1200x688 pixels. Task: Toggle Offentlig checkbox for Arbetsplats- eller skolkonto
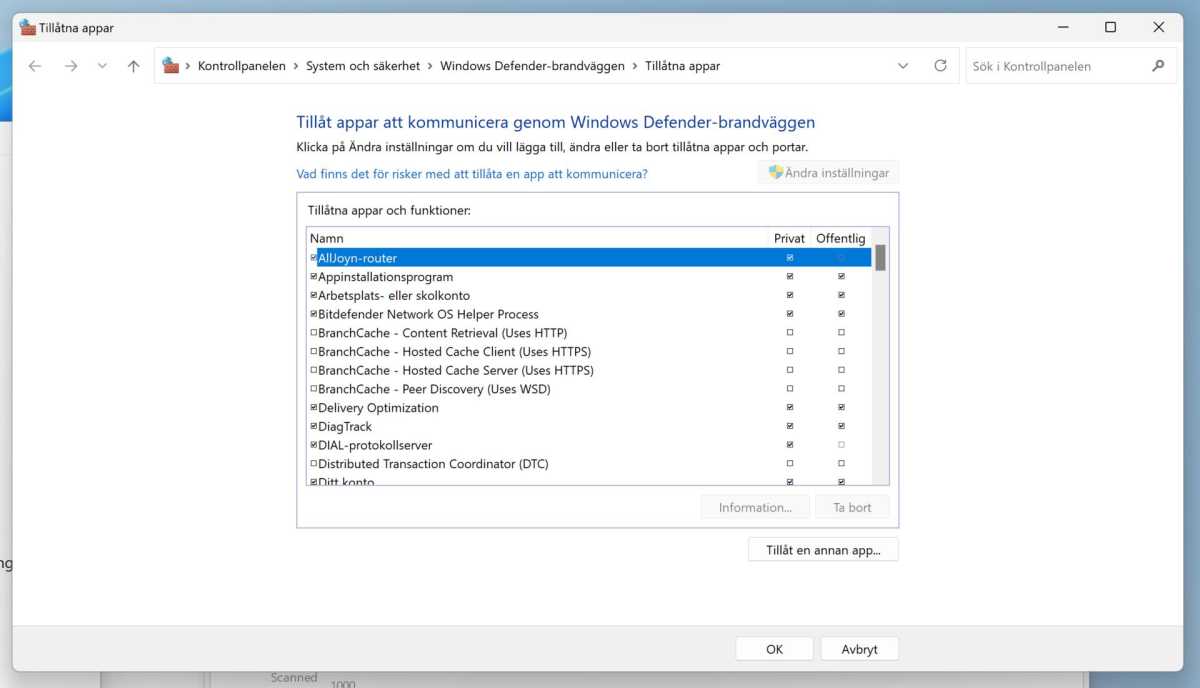click(x=841, y=295)
